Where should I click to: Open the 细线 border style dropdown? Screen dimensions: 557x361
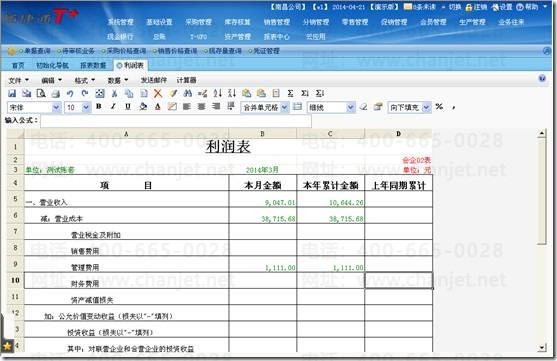351,107
